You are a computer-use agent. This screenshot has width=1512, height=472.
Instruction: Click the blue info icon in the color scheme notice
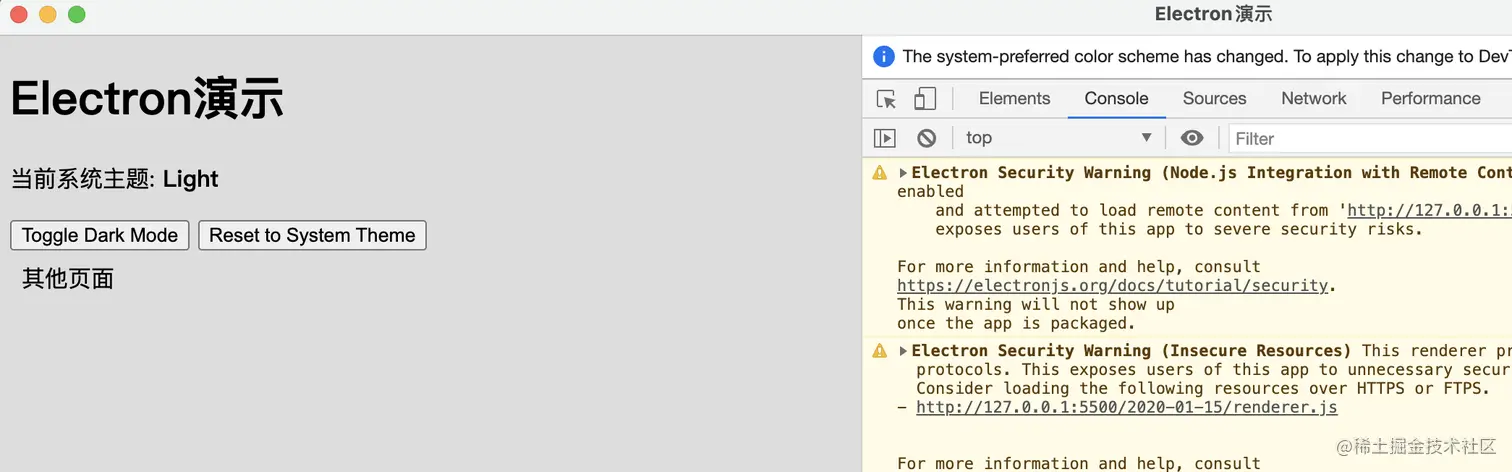tap(884, 56)
